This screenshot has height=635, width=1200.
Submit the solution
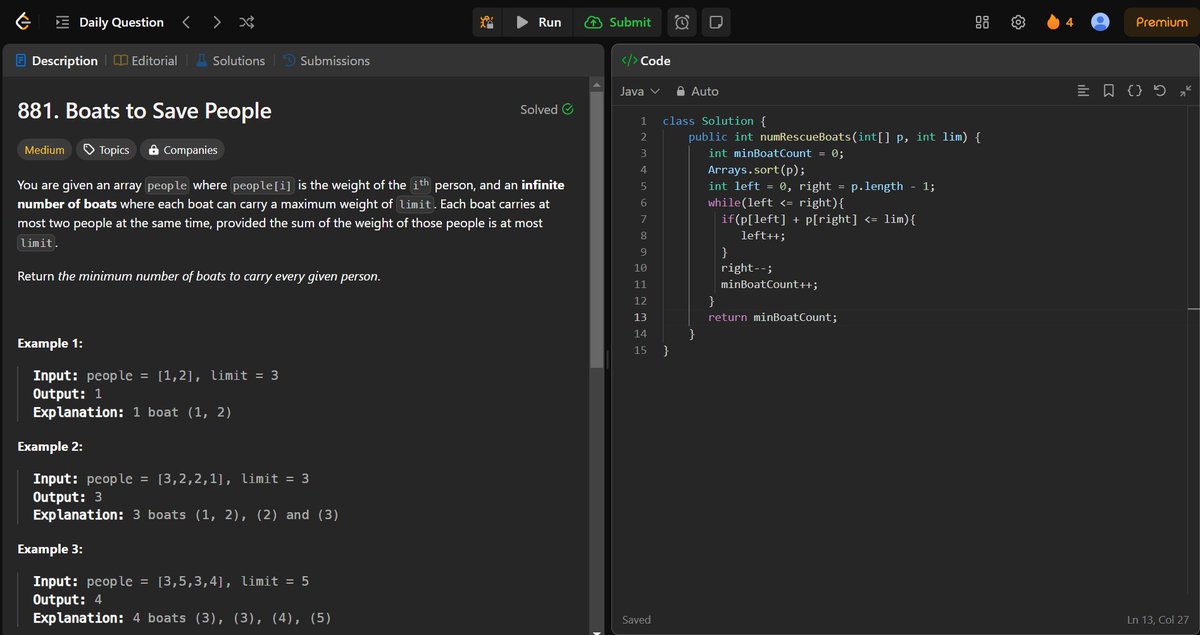(x=619, y=22)
